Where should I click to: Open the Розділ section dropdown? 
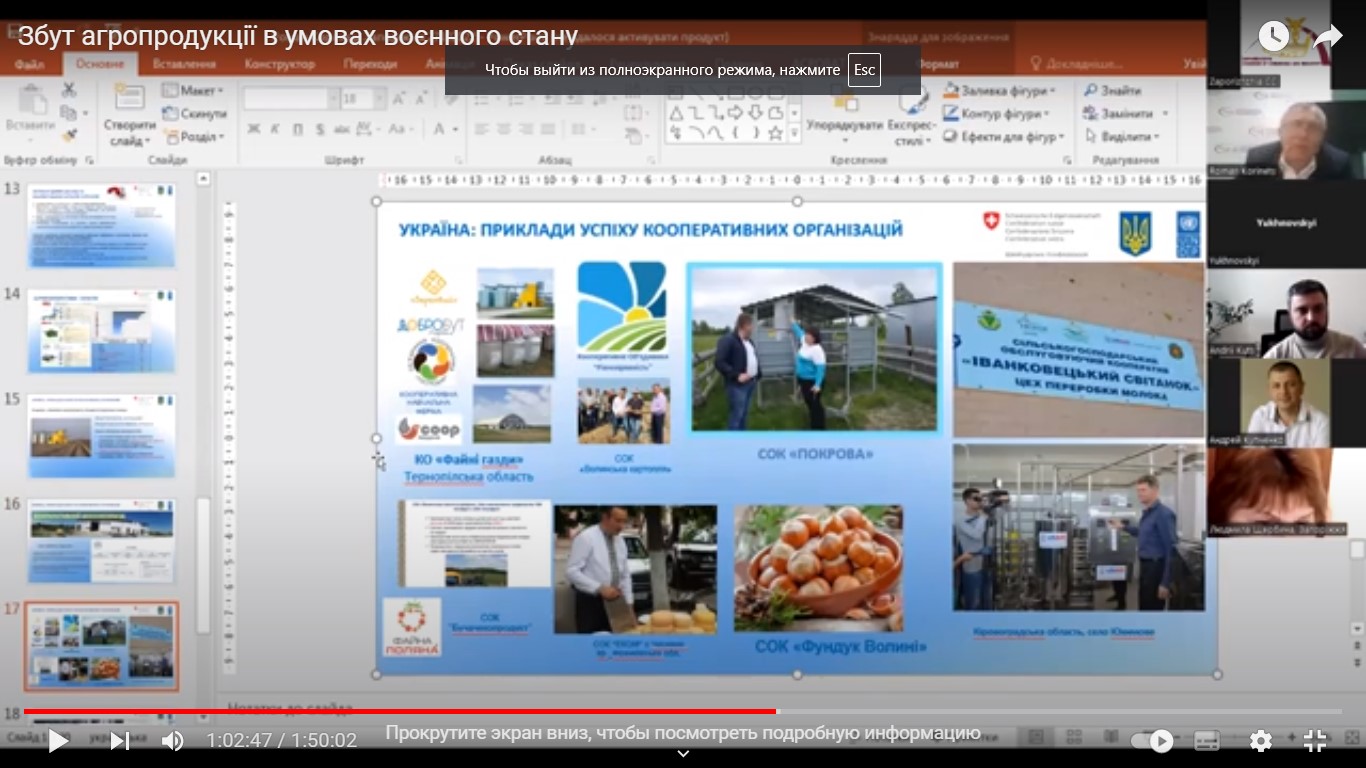pos(194,137)
